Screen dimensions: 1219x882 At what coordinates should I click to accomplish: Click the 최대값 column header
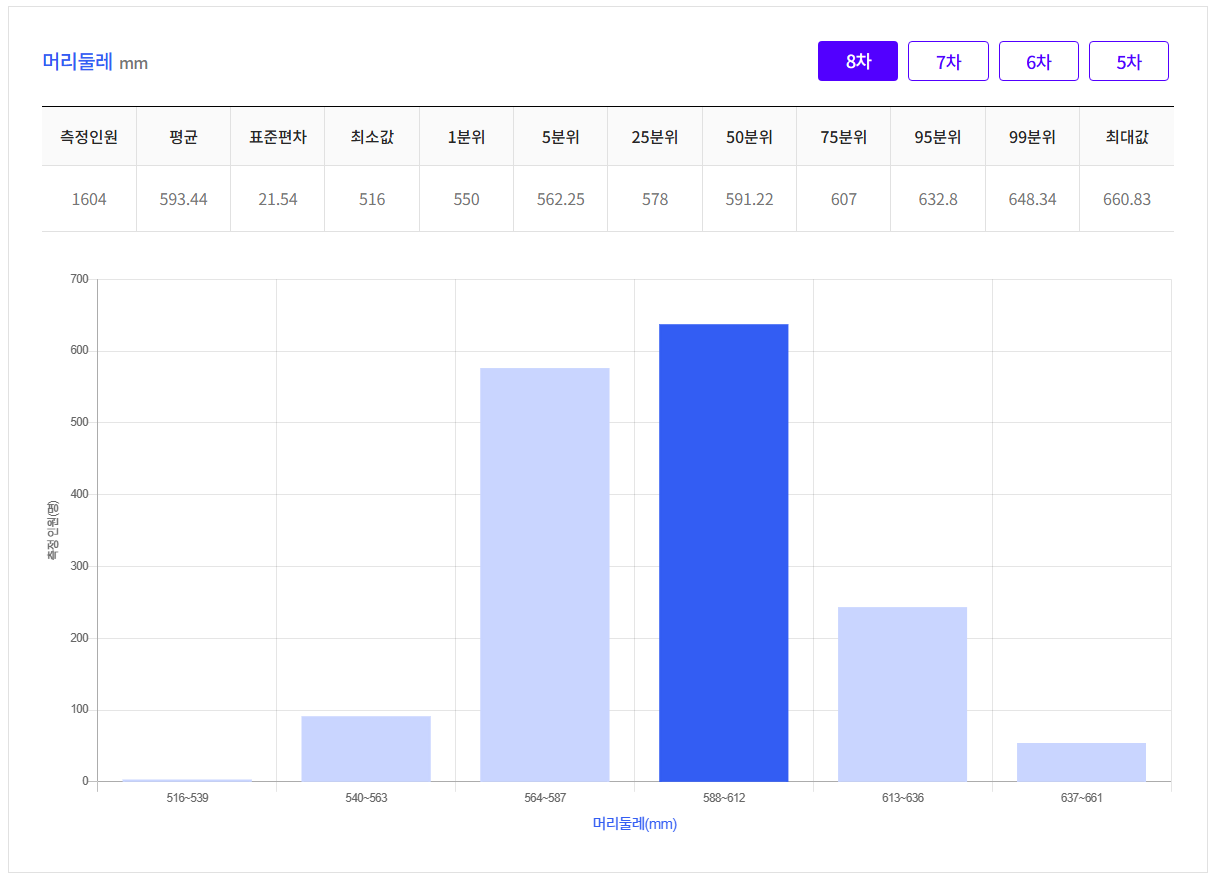(x=1127, y=137)
